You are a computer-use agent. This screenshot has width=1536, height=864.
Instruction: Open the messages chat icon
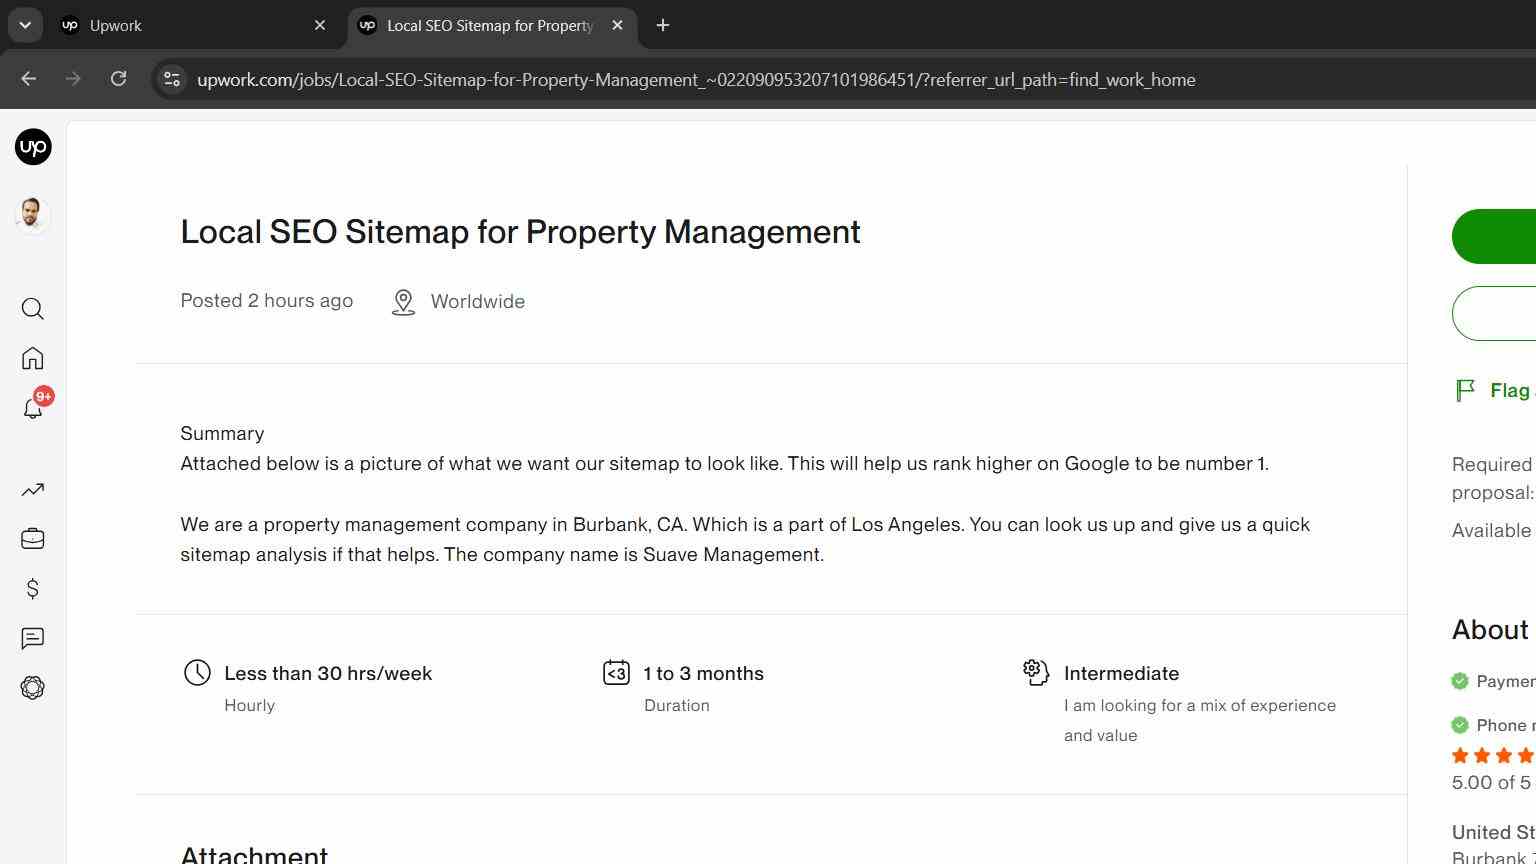[33, 638]
